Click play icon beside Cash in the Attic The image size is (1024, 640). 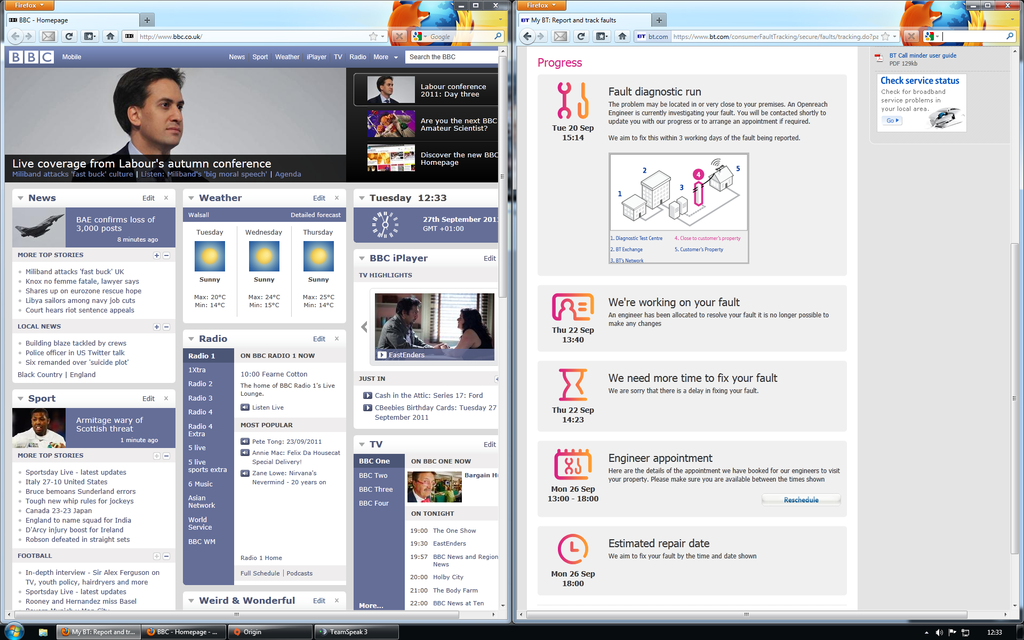(x=368, y=395)
